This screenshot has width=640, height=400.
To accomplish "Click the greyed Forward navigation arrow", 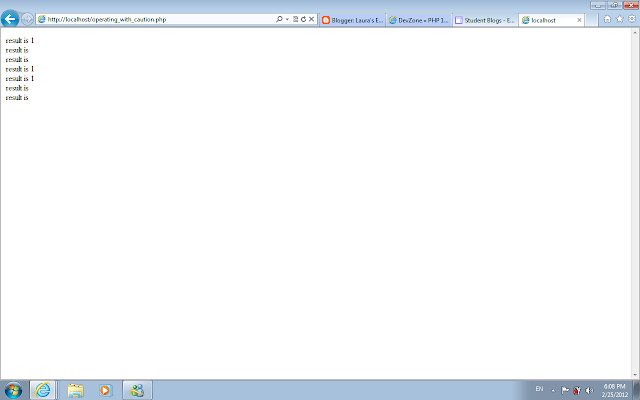I will pyautogui.click(x=27, y=19).
